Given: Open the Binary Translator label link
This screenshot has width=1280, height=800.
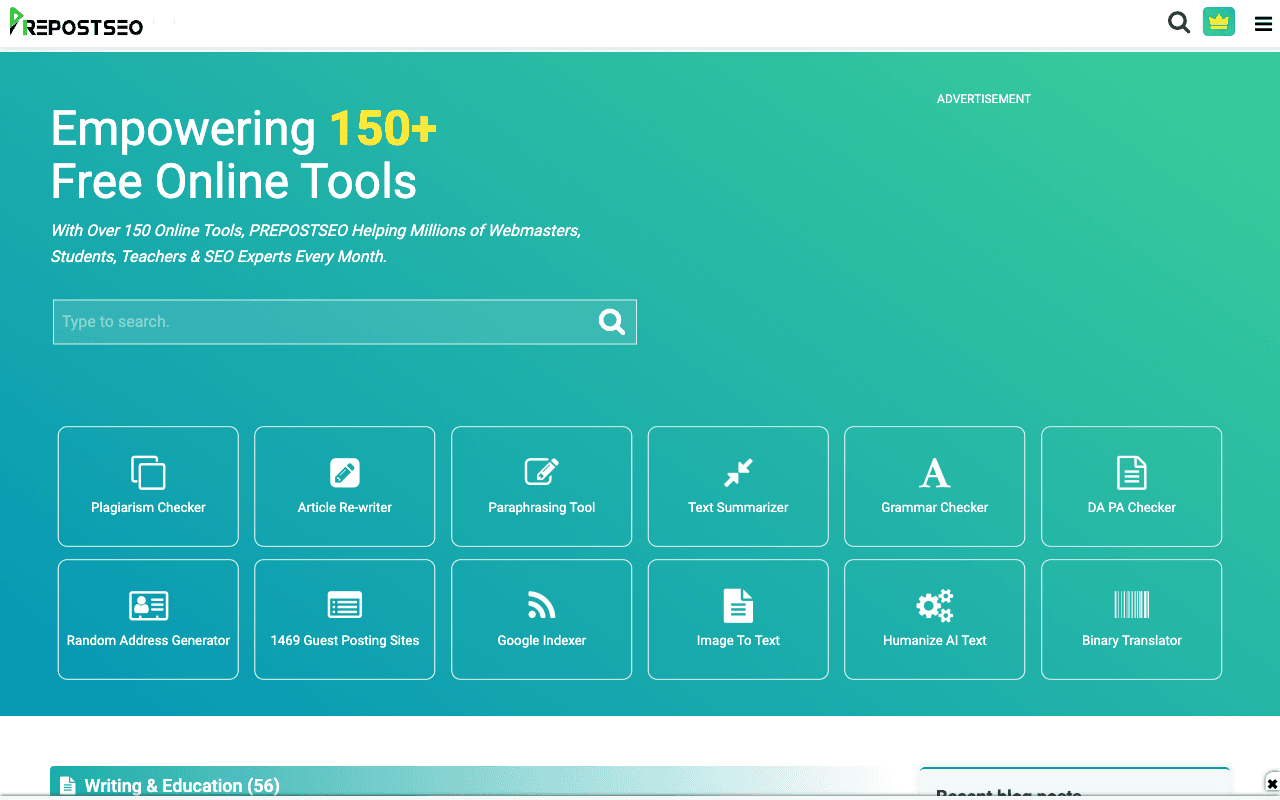Looking at the screenshot, I should point(1131,640).
